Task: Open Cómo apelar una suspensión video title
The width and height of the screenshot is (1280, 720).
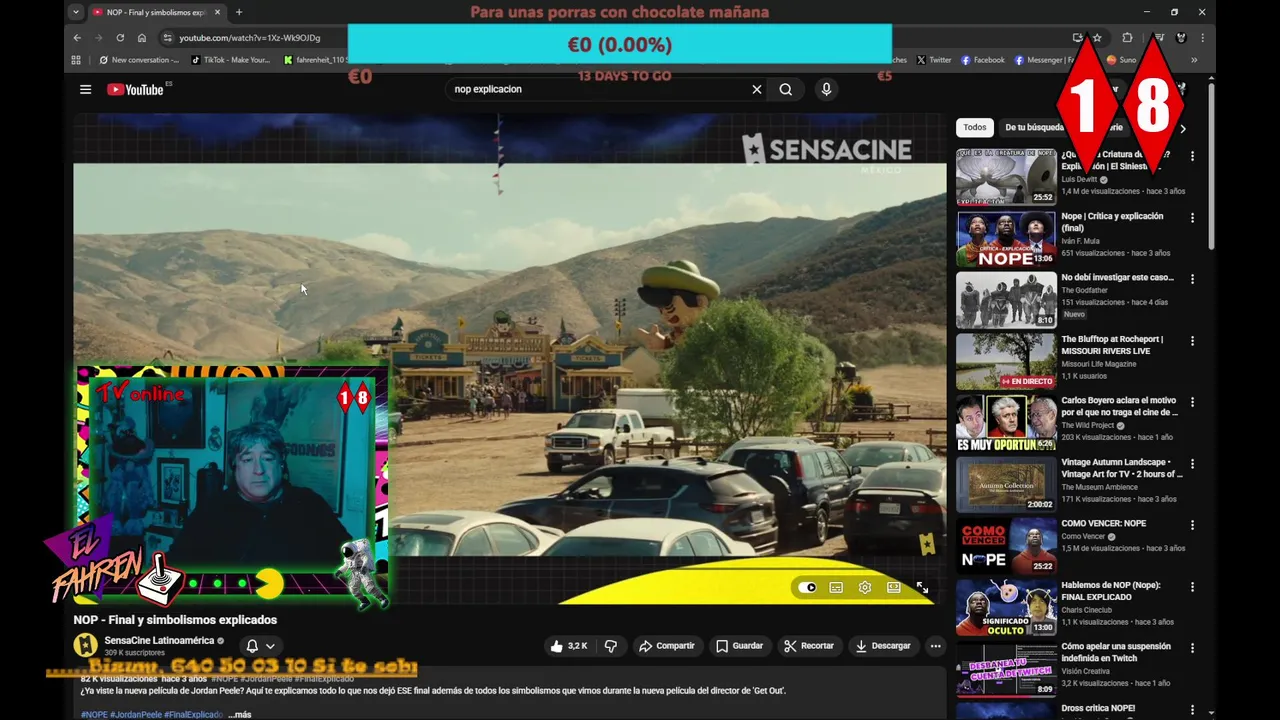Action: click(1116, 652)
